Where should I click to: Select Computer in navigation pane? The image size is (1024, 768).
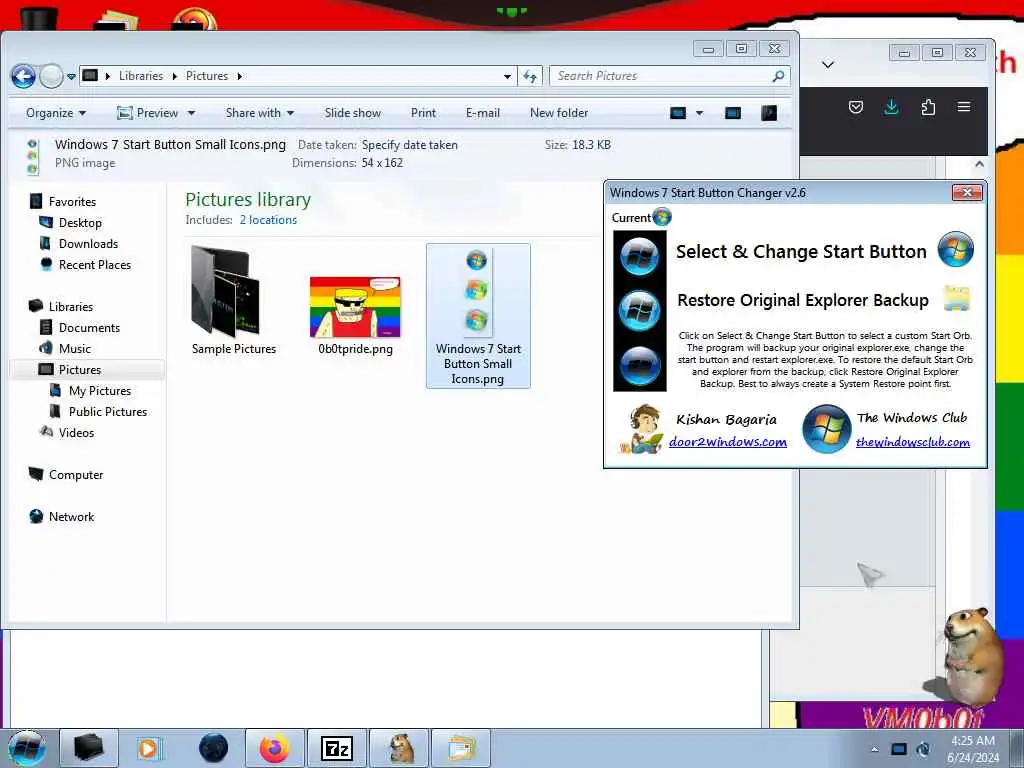tap(76, 475)
